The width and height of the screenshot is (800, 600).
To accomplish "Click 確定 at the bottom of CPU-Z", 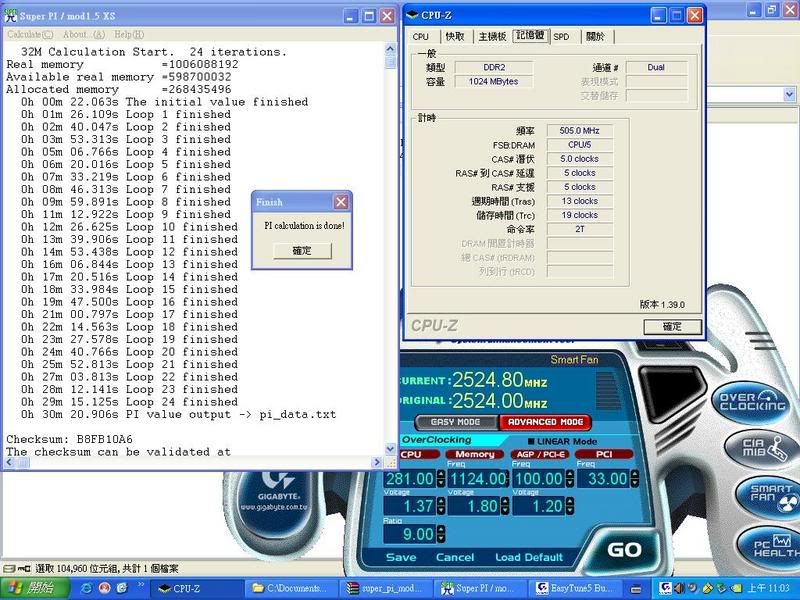I will (672, 327).
